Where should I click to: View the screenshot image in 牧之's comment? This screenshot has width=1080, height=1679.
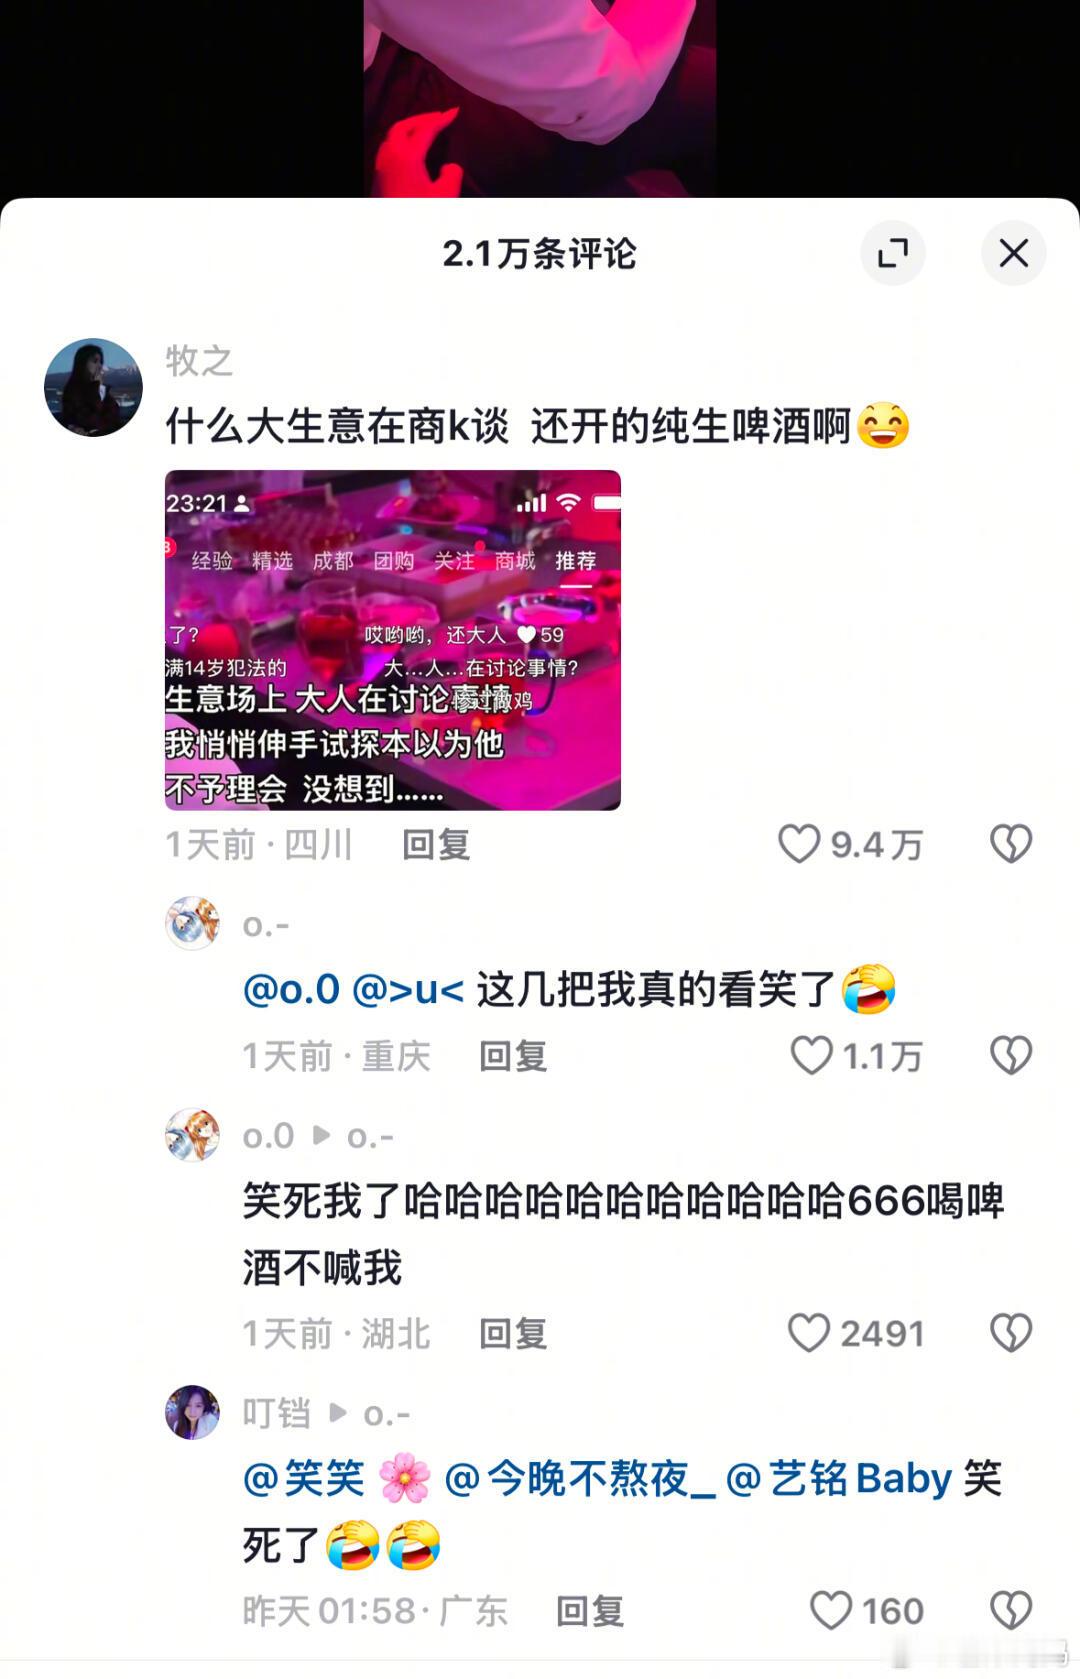393,640
